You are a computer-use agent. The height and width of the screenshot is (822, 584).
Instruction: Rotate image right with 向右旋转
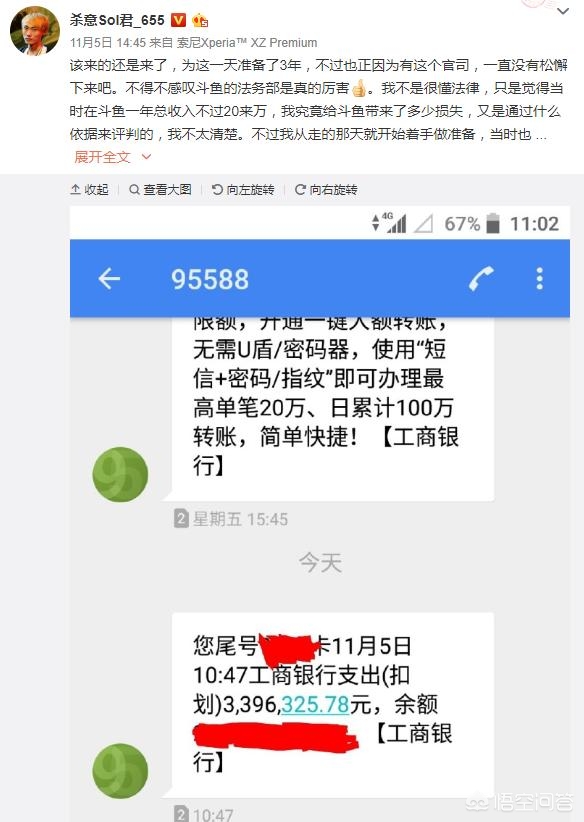(326, 189)
